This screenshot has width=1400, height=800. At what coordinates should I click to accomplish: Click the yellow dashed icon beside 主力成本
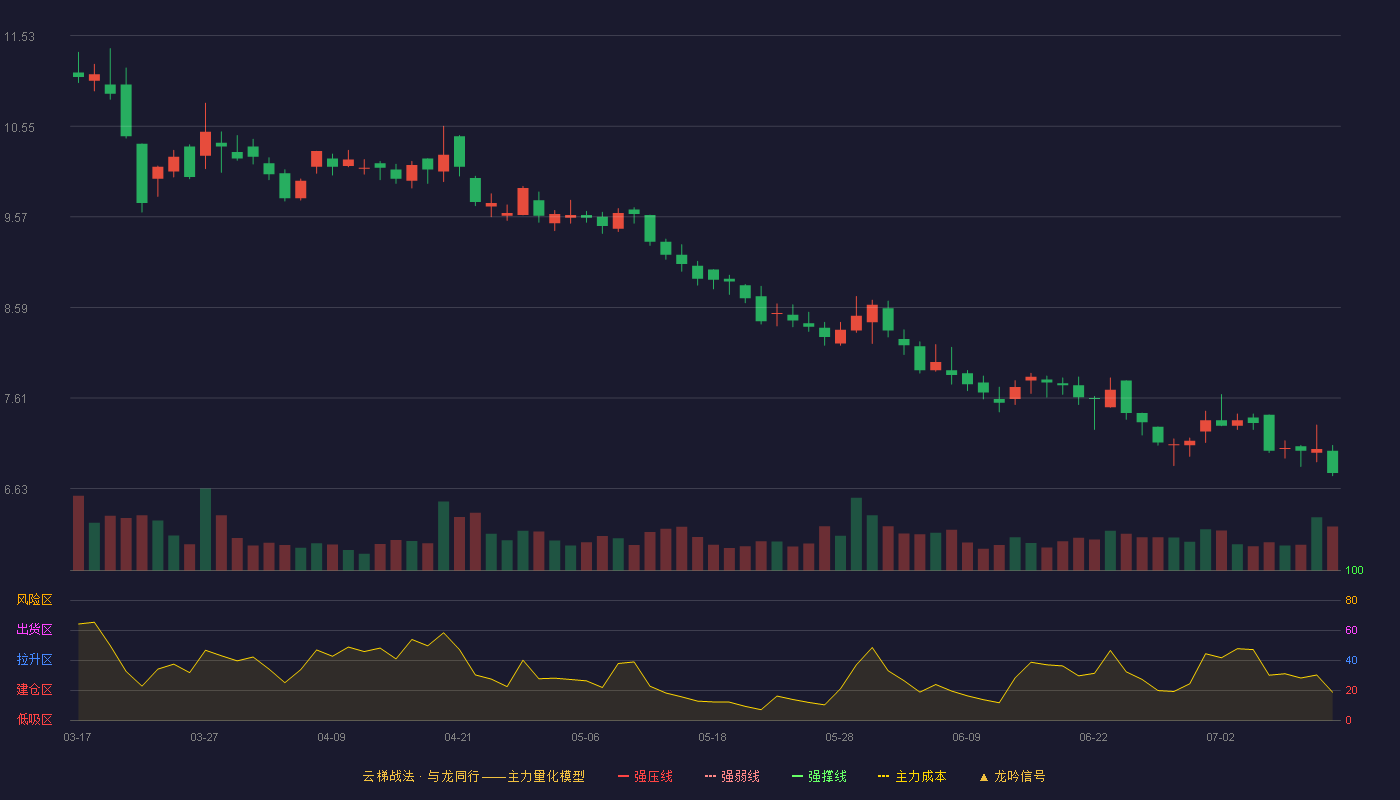[x=883, y=776]
